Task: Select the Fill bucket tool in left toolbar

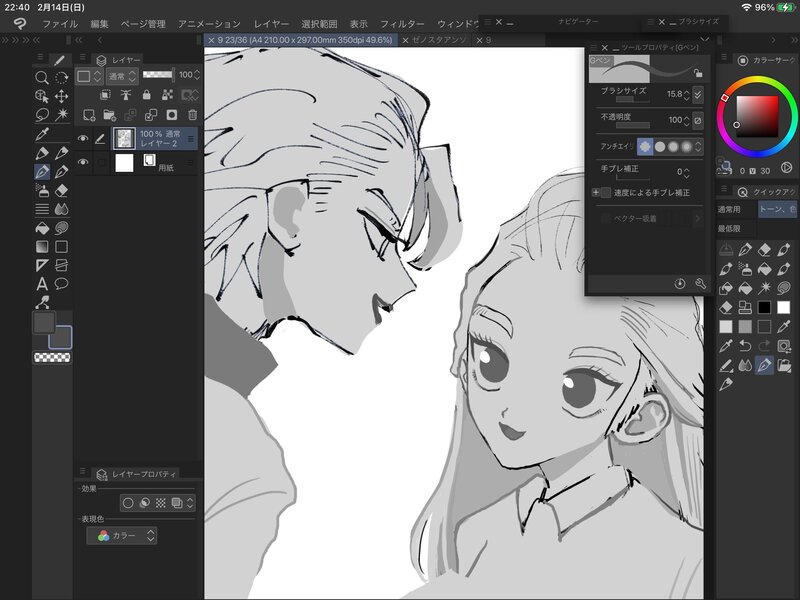Action: click(42, 228)
